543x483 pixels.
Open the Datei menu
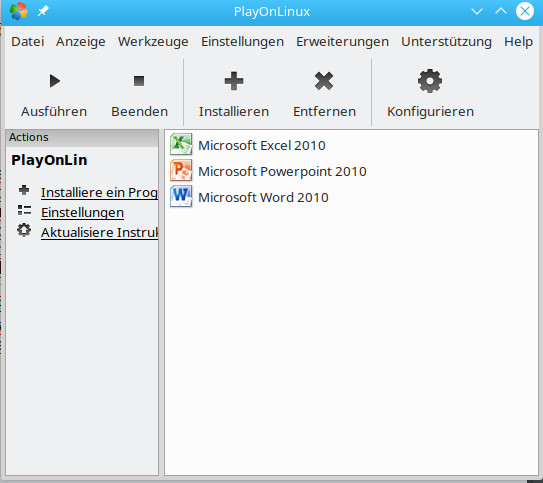click(28, 42)
